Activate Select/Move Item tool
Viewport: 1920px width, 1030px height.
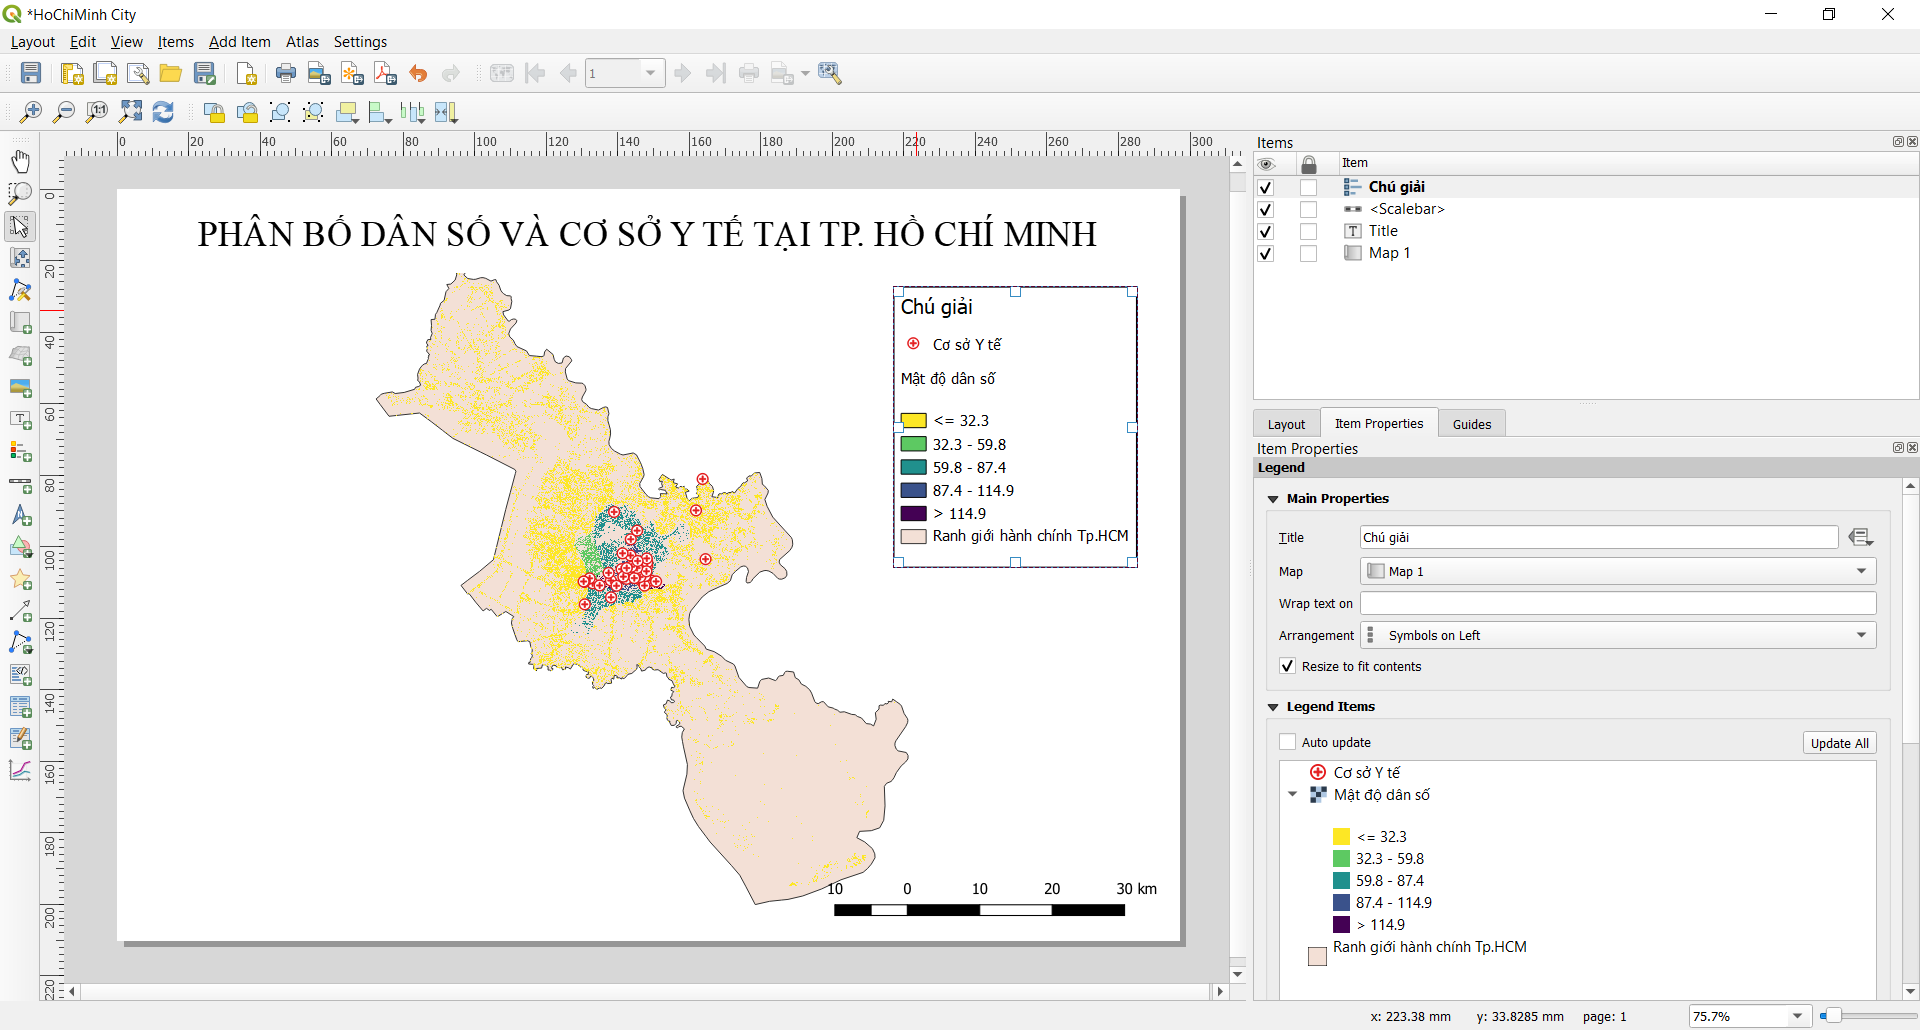[20, 226]
